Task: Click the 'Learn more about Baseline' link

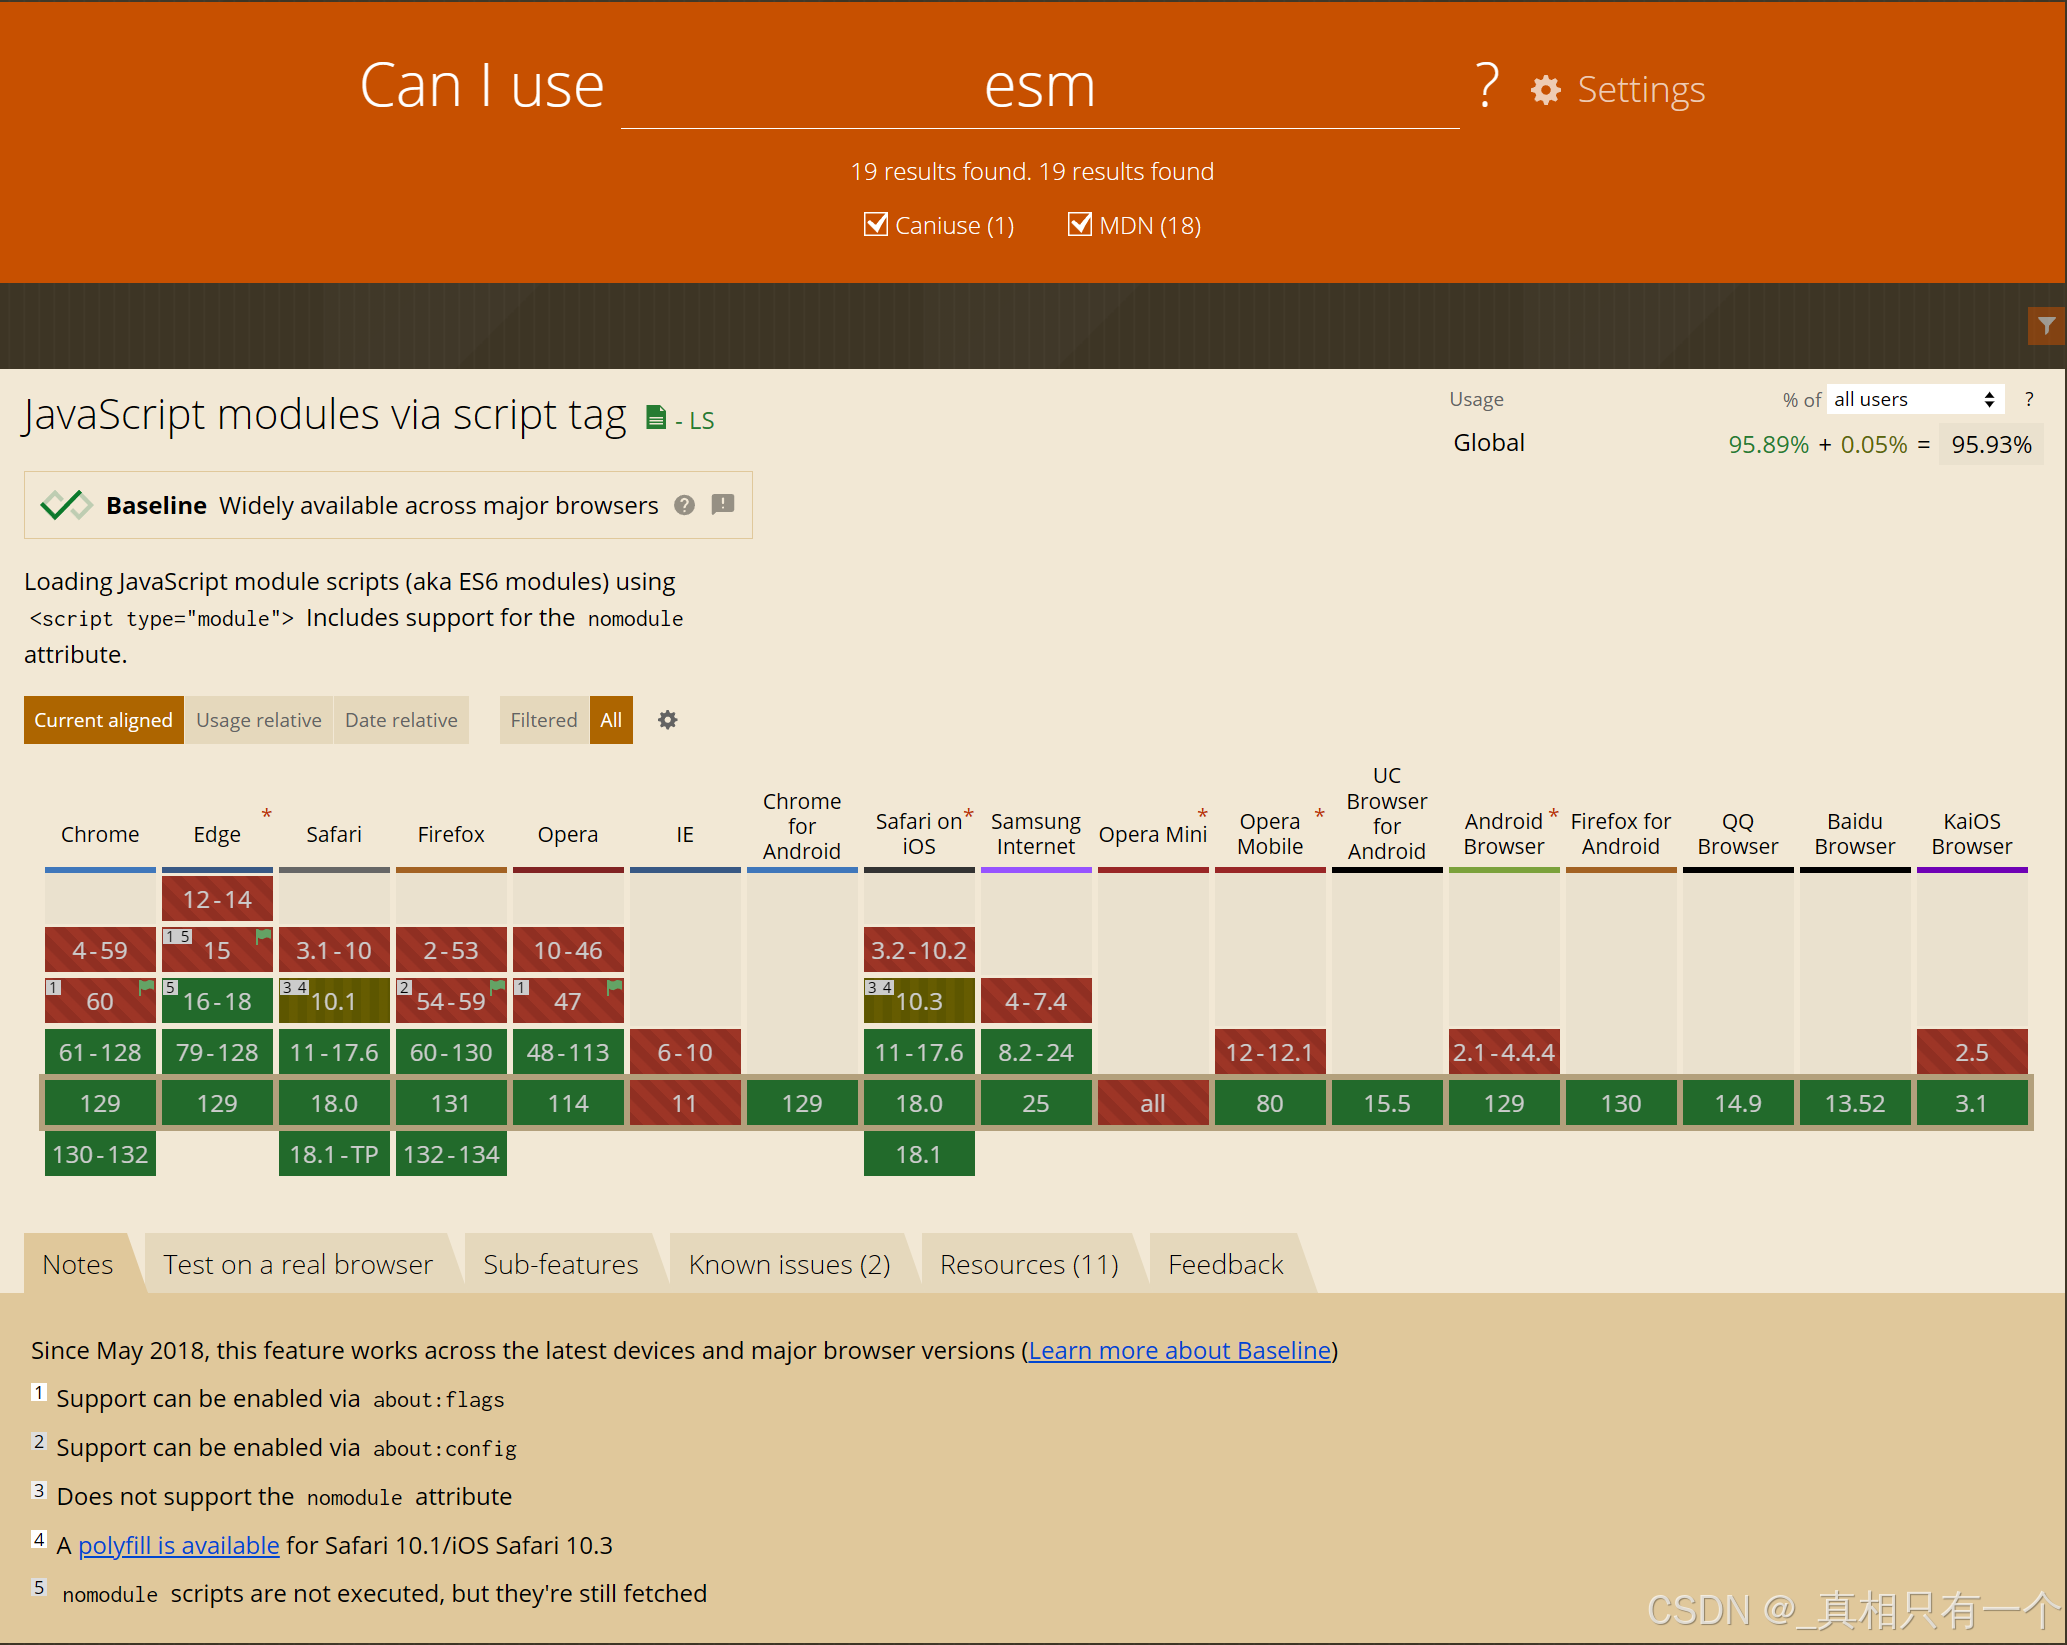Action: 1180,1350
